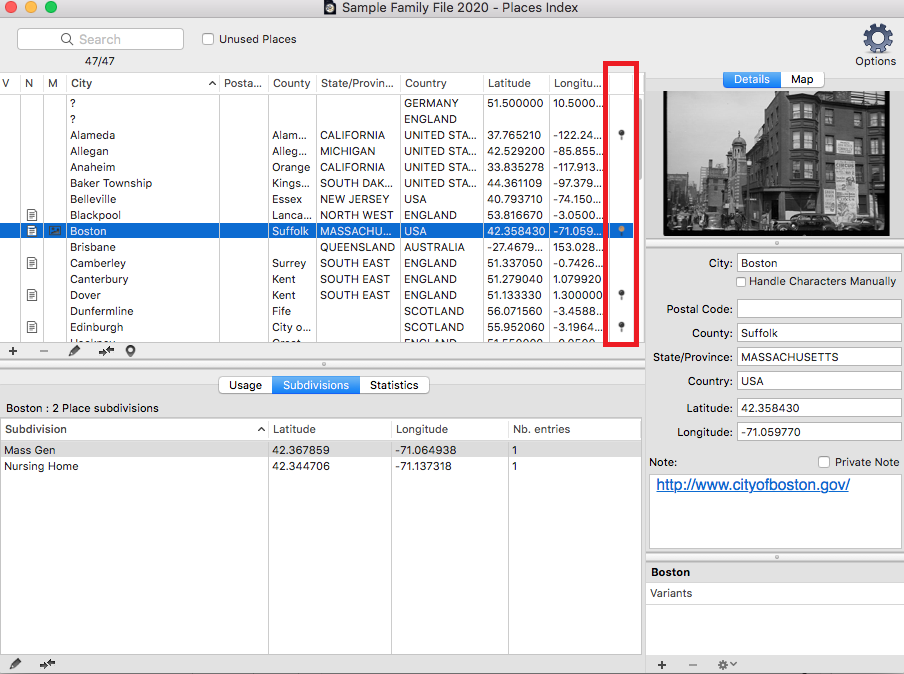
Task: Click the County field containing Suffolk
Action: 819,333
